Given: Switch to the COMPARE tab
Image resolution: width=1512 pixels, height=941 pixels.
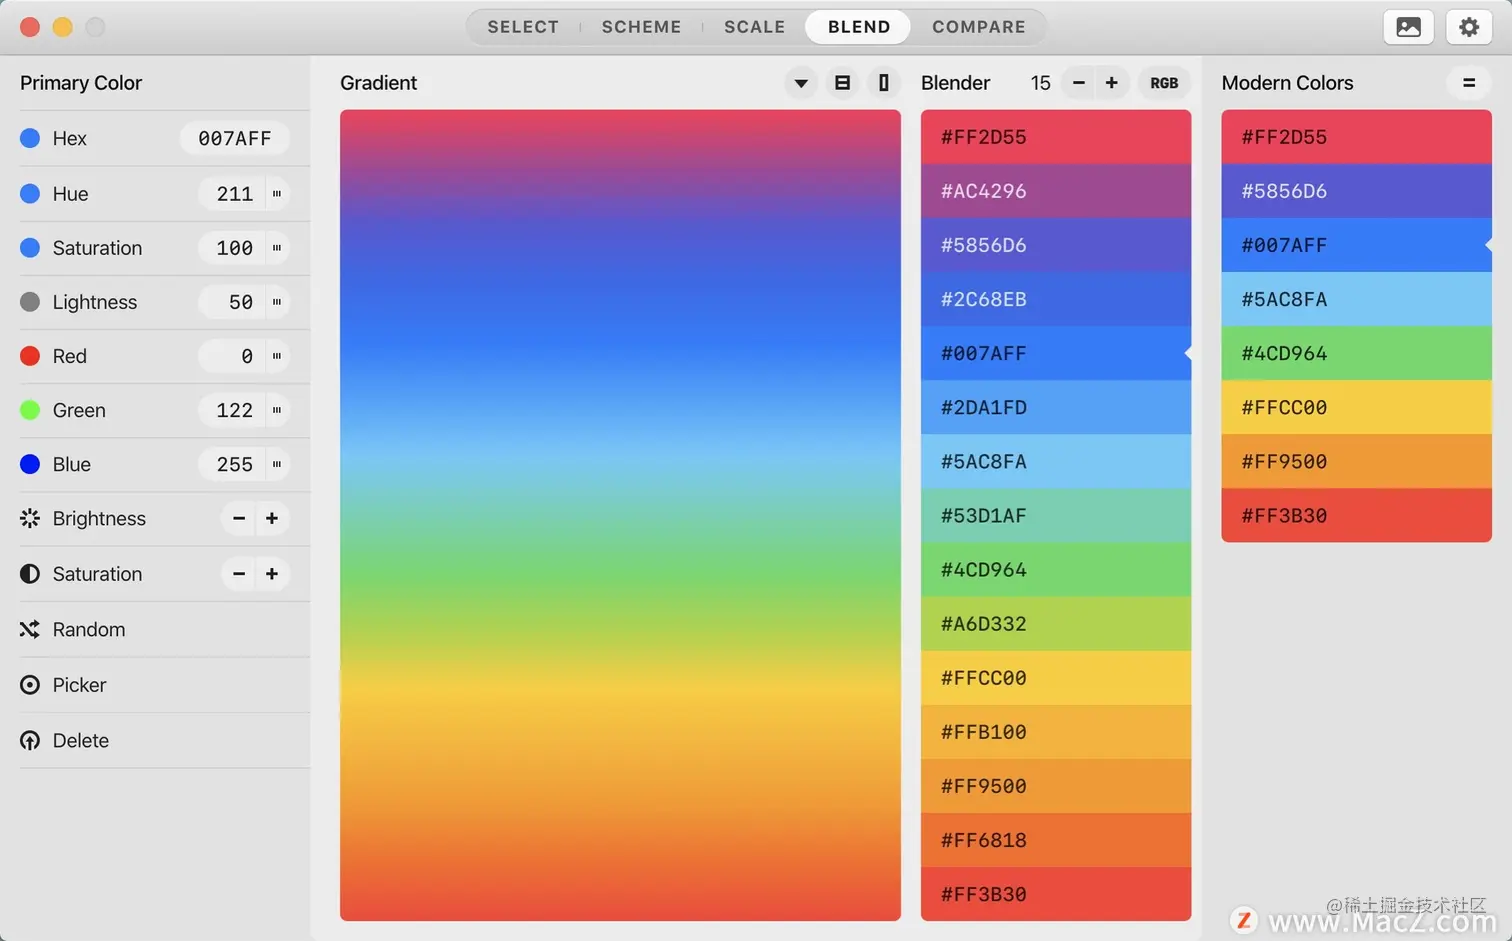Looking at the screenshot, I should click(979, 27).
